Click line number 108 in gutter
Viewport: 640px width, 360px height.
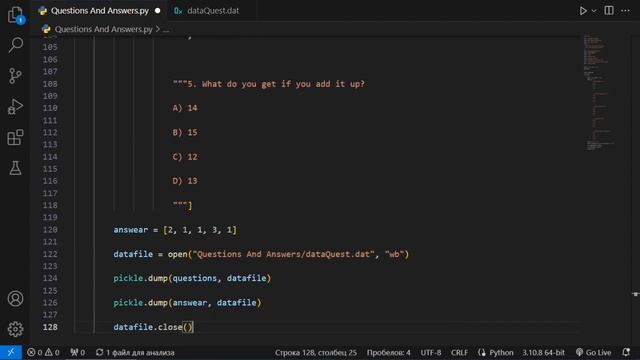(x=50, y=84)
